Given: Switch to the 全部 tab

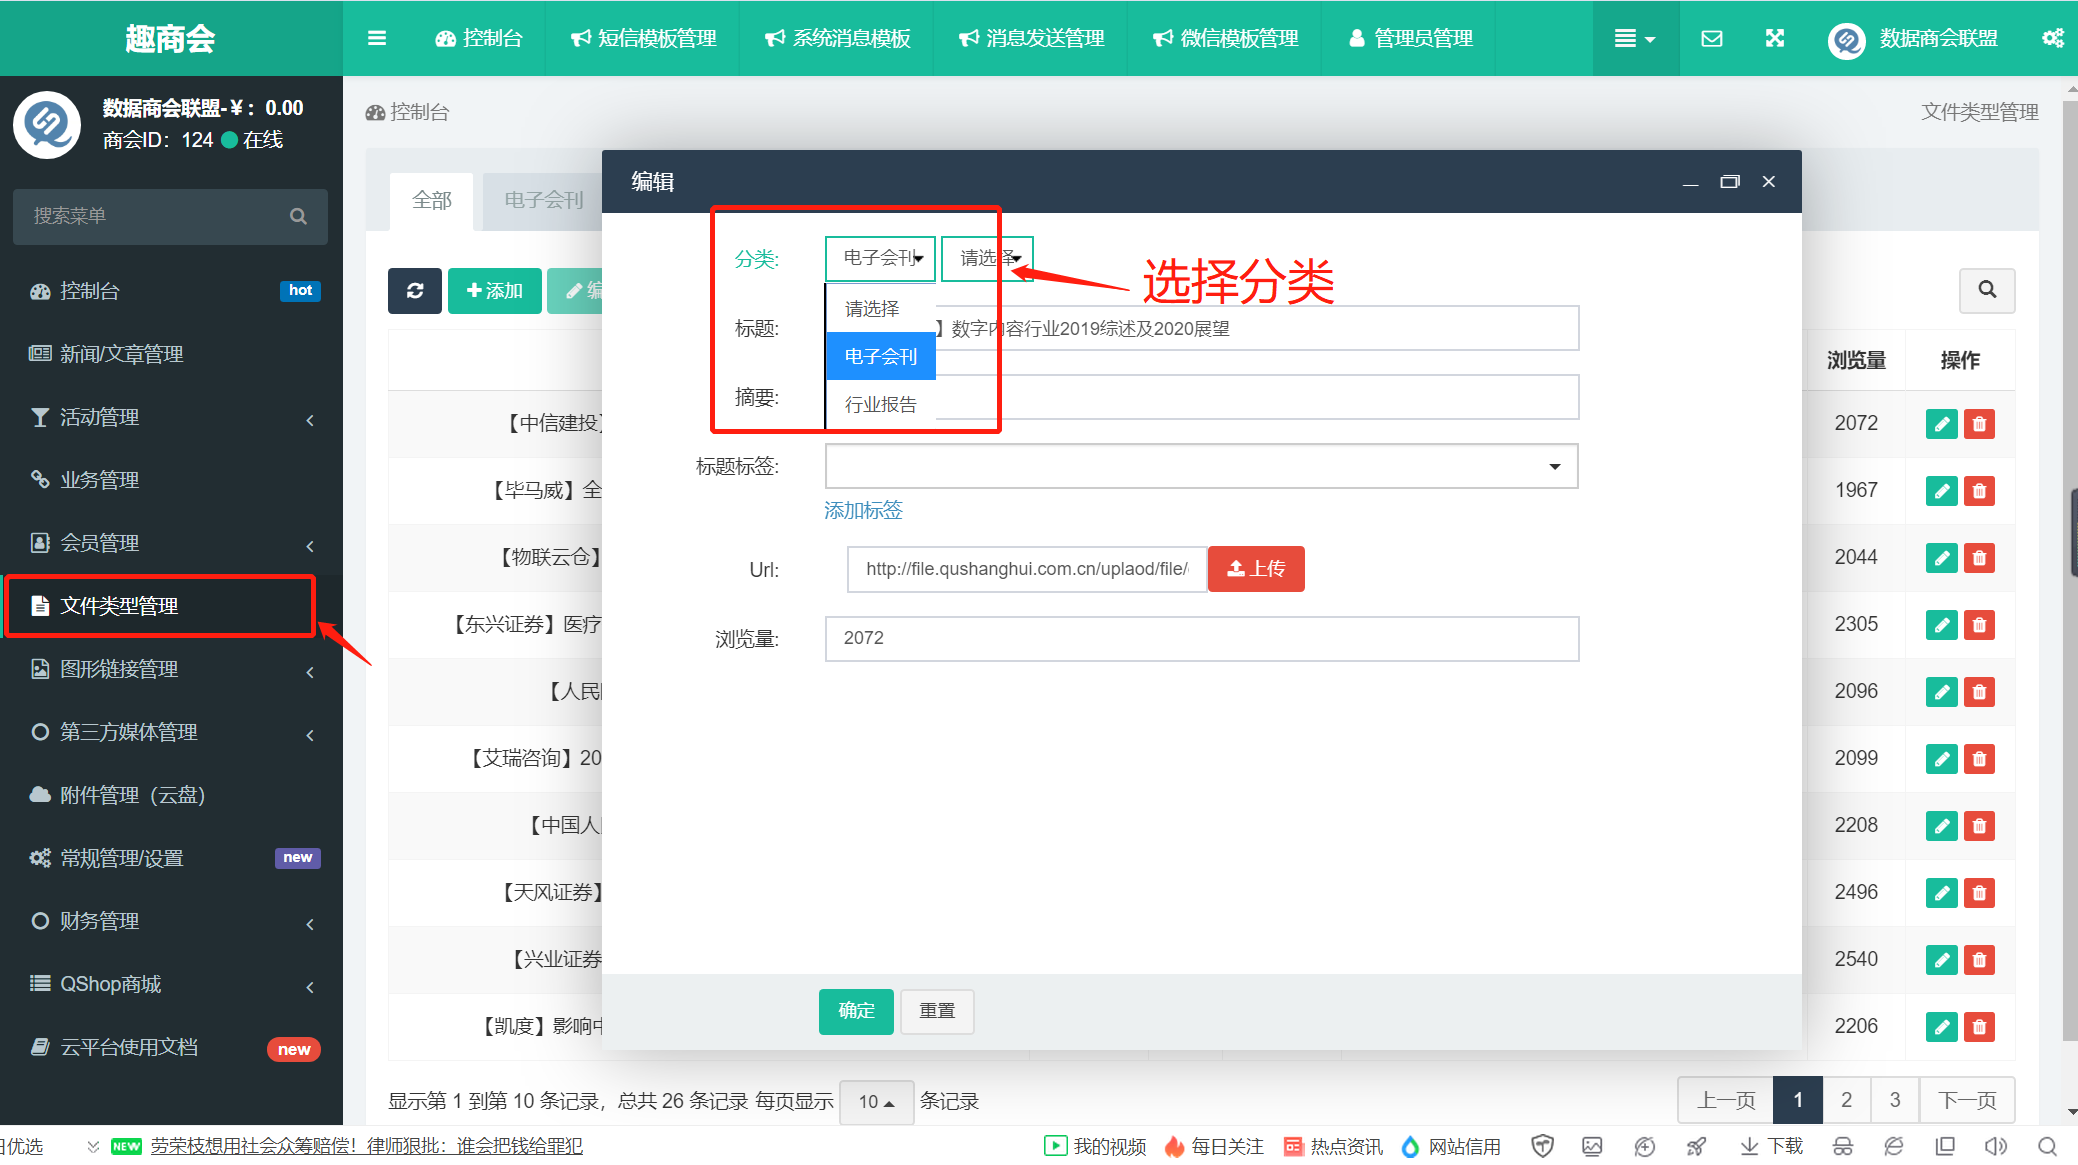Looking at the screenshot, I should 432,200.
